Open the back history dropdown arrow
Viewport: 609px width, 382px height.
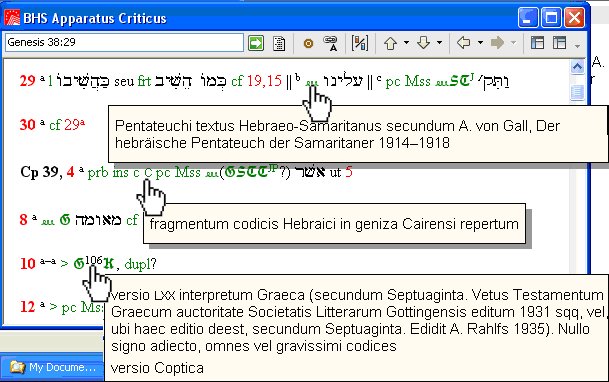[x=480, y=42]
